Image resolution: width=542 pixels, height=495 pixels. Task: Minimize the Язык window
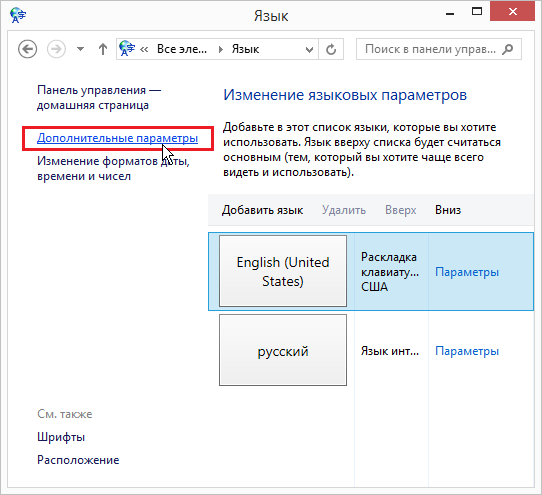(450, 14)
